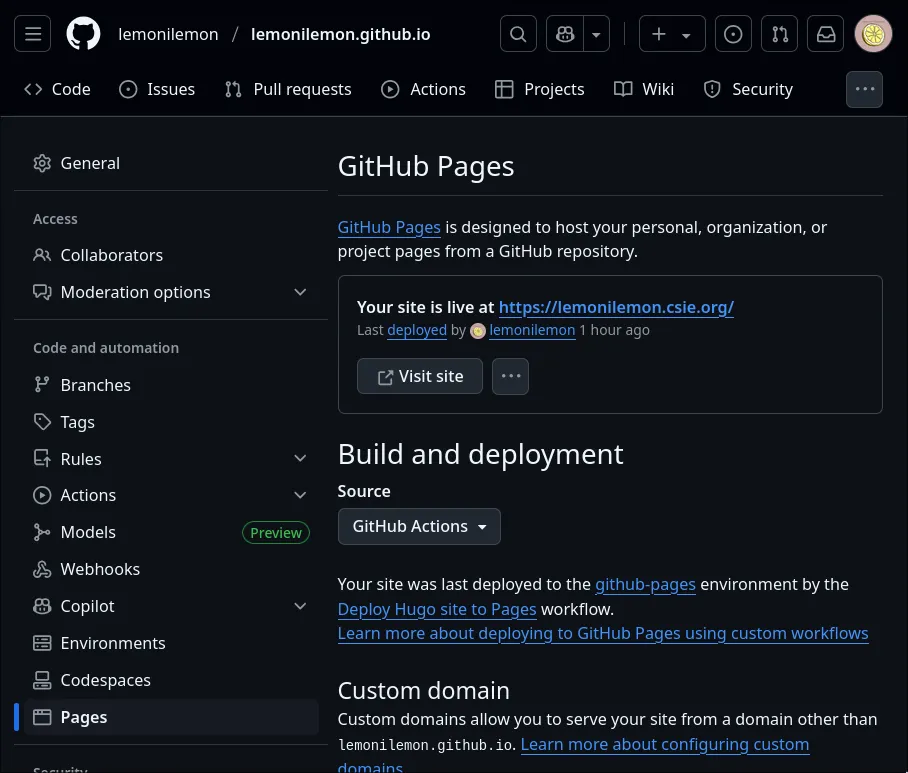The height and width of the screenshot is (773, 908).
Task: Switch to the Actions repository tab
Action: click(423, 89)
